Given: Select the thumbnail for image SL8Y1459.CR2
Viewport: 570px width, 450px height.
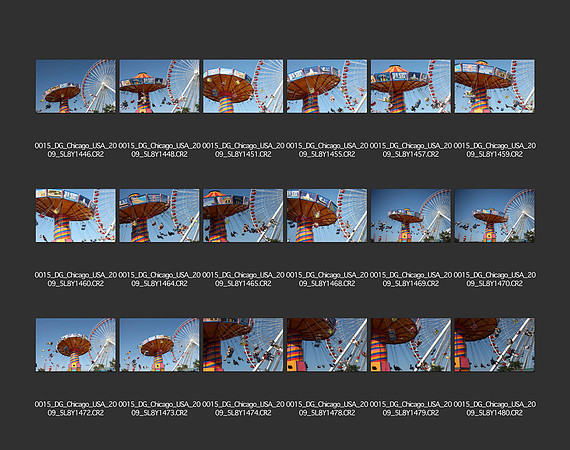Looking at the screenshot, I should pyautogui.click(x=495, y=86).
